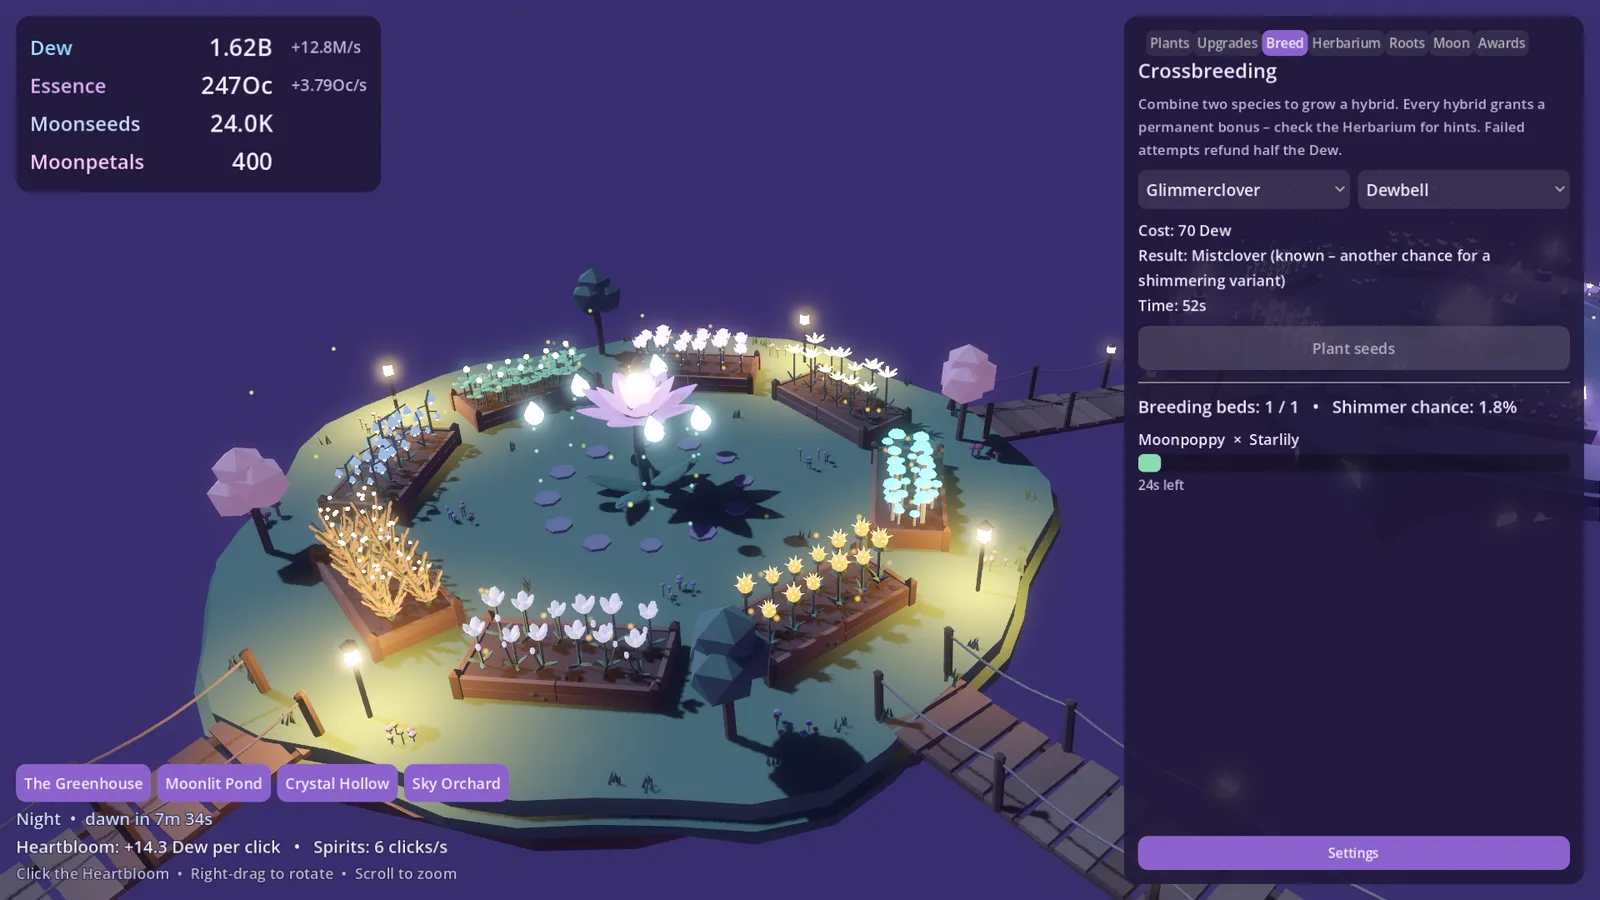Expand the Dewbell species dropdown
1600x900 pixels.
(1464, 190)
